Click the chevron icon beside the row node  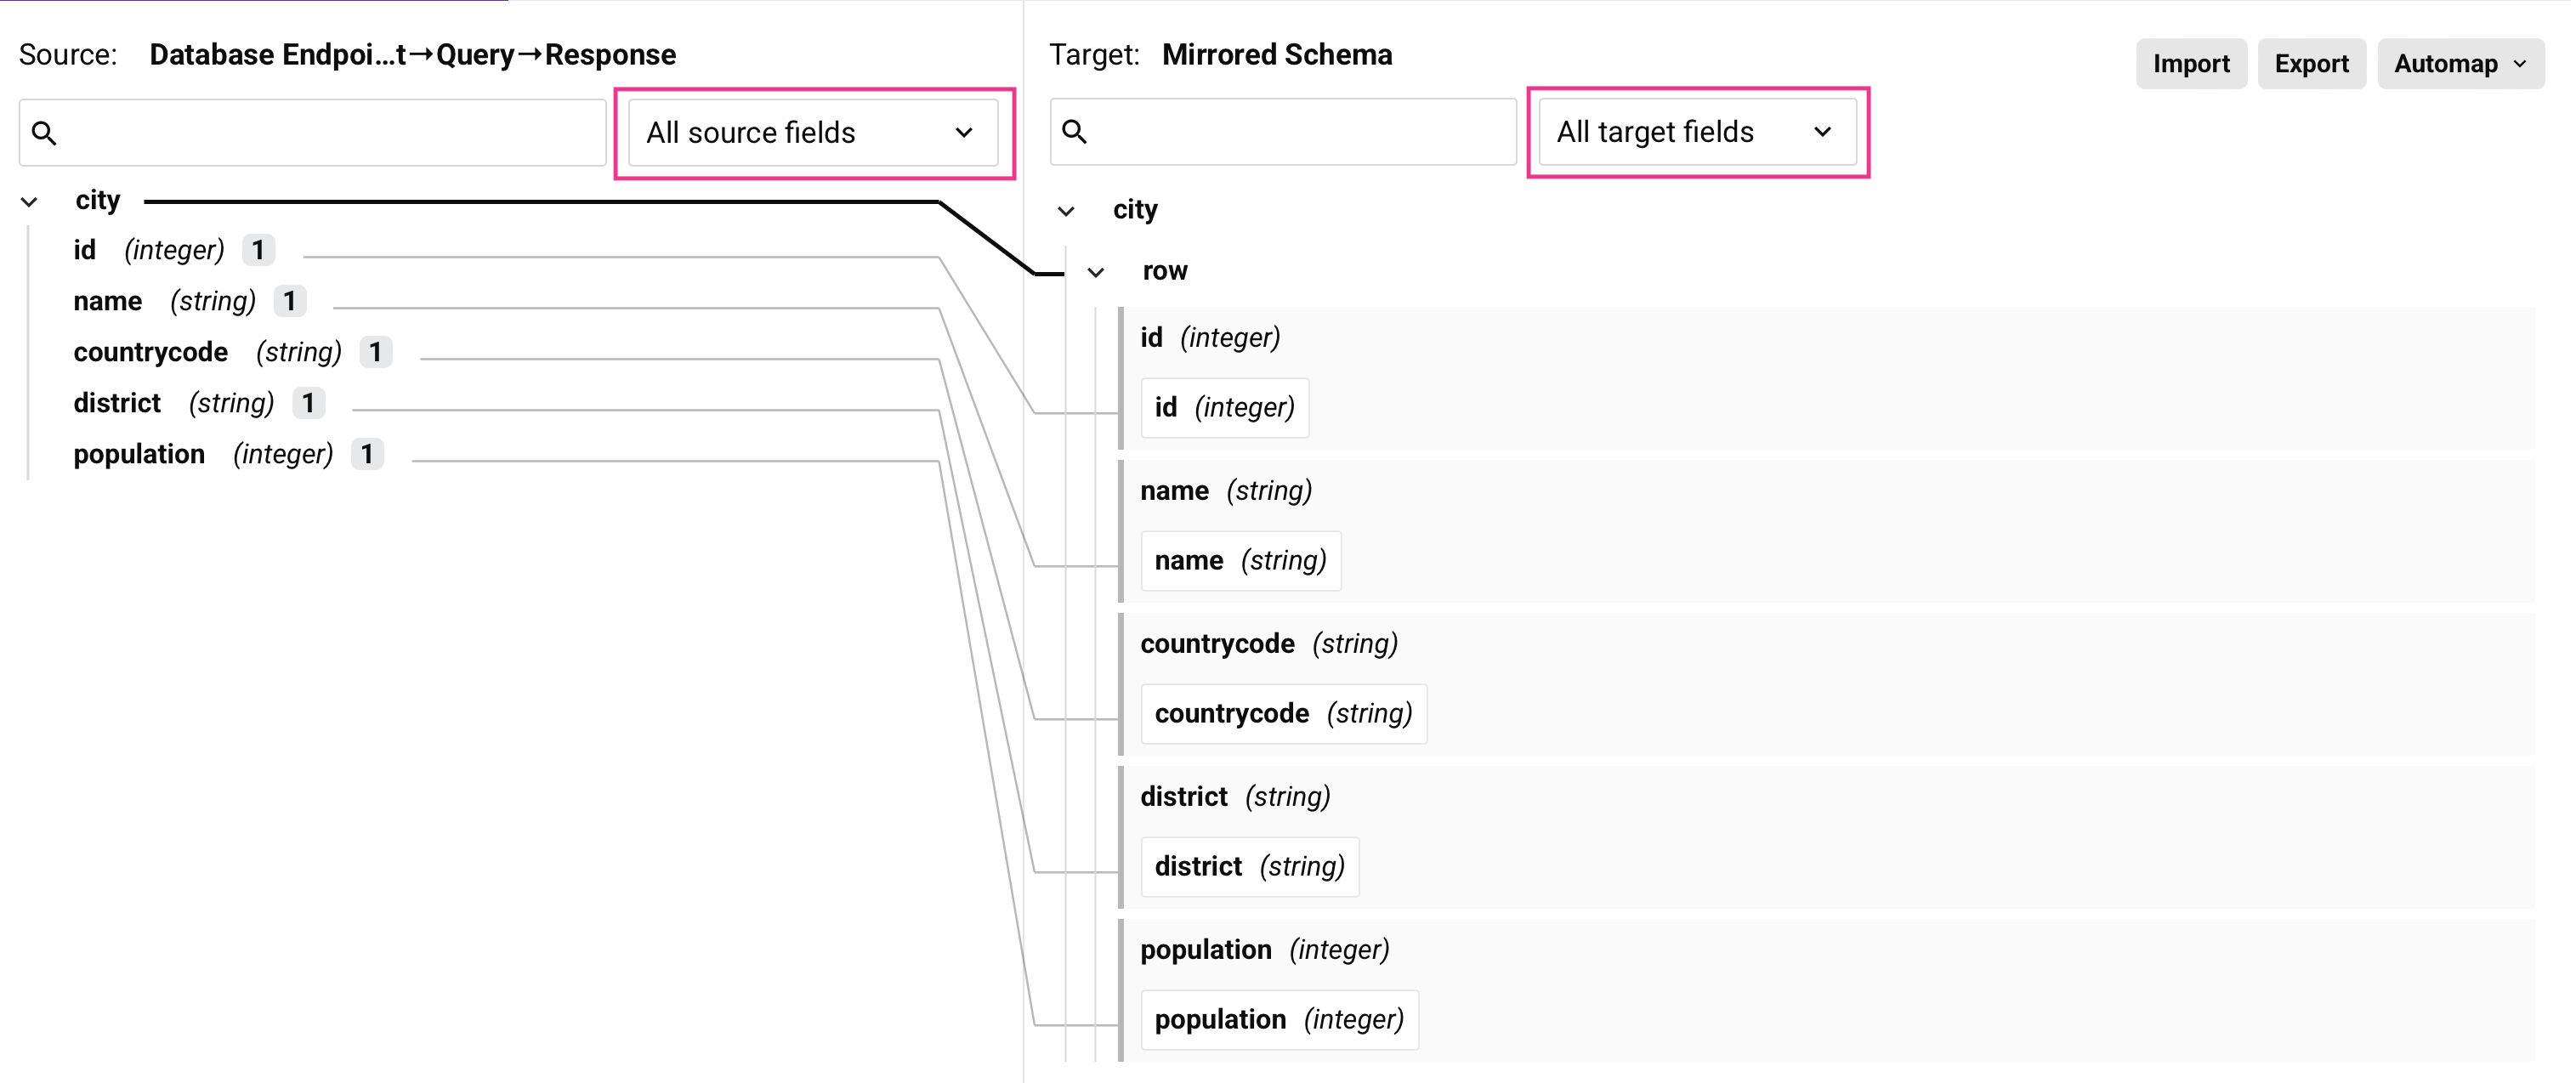pos(1097,271)
